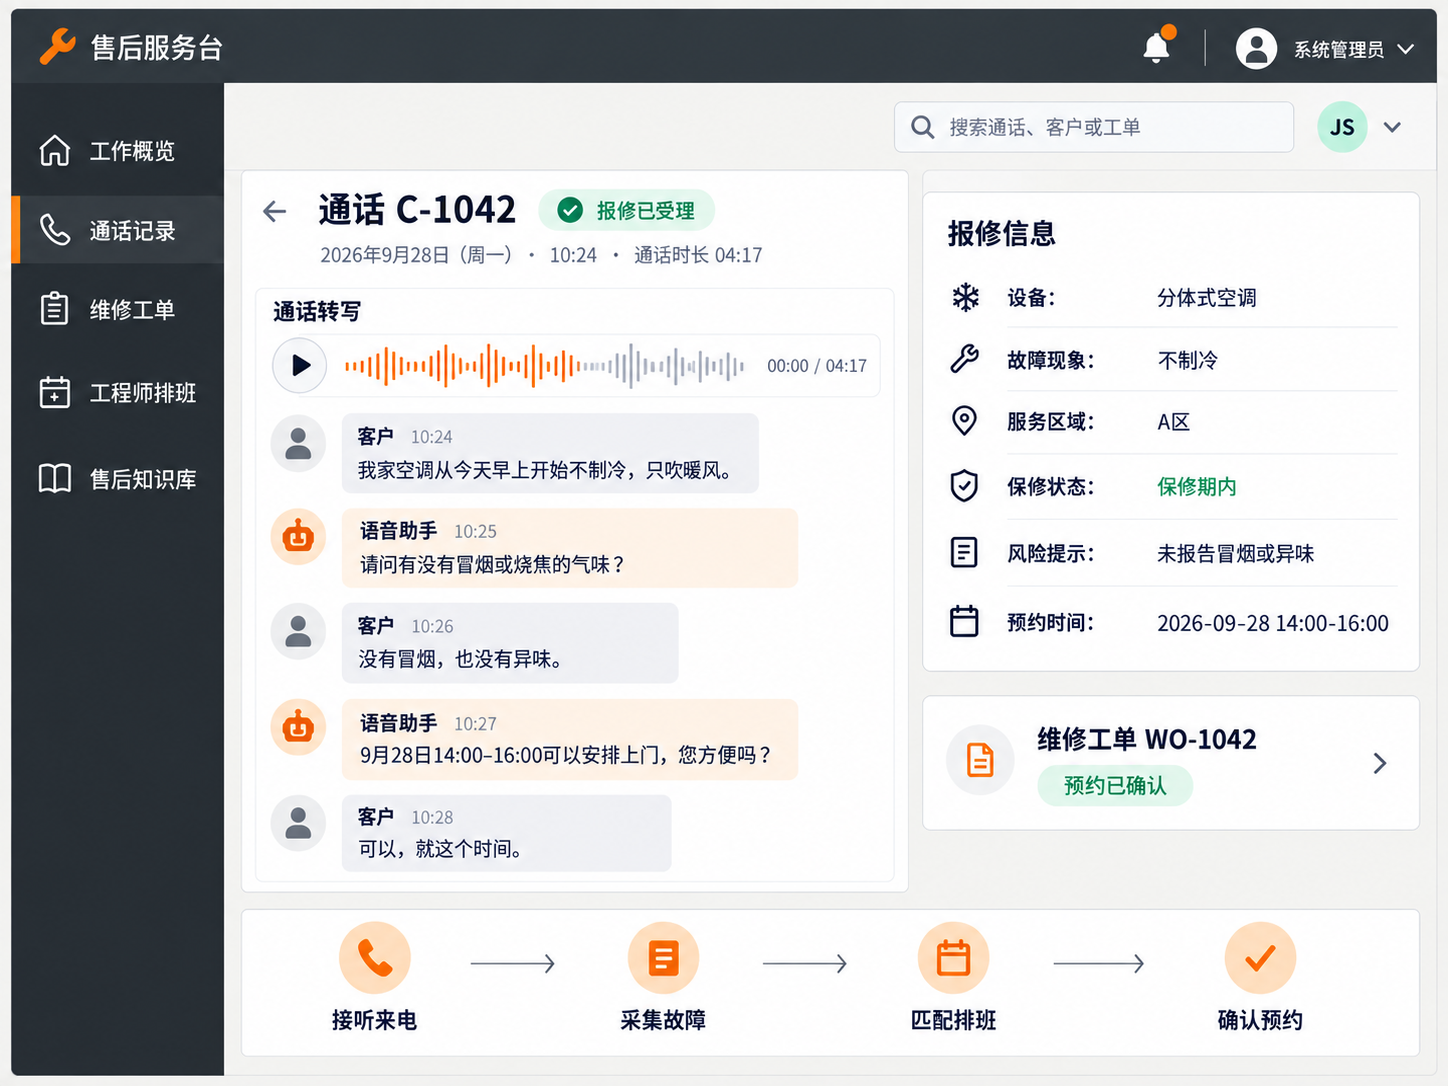Click the 00:00 / 04:17 playback time
This screenshot has width=1448, height=1086.
point(817,366)
